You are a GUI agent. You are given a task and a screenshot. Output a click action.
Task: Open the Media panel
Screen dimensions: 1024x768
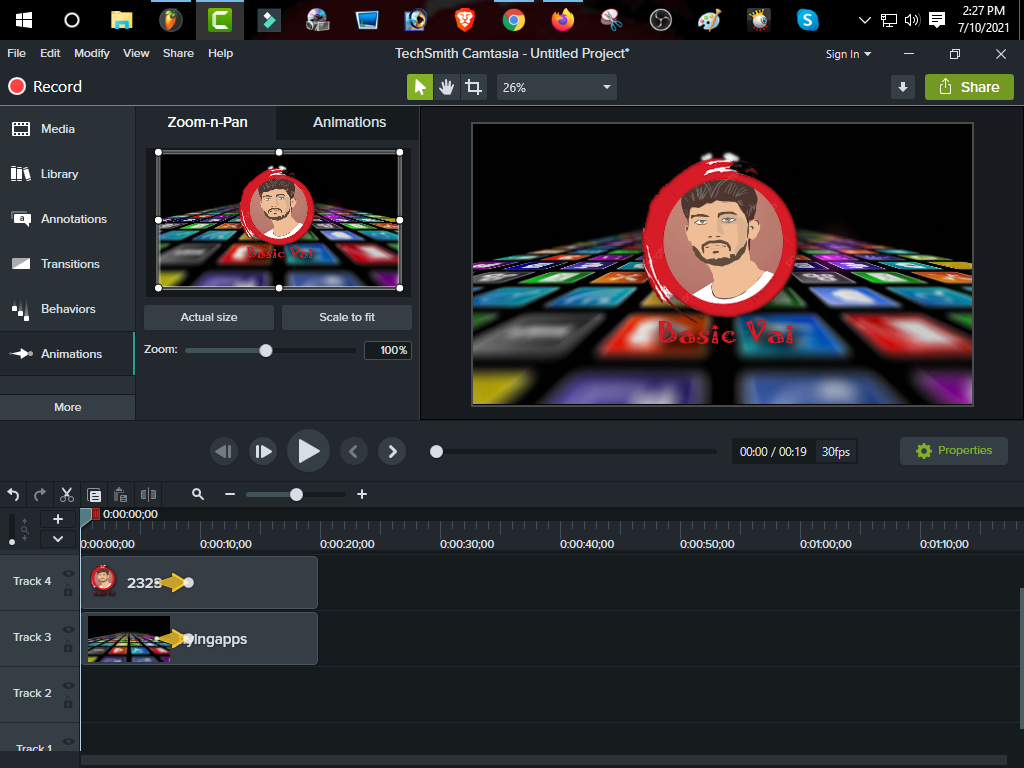(x=67, y=129)
